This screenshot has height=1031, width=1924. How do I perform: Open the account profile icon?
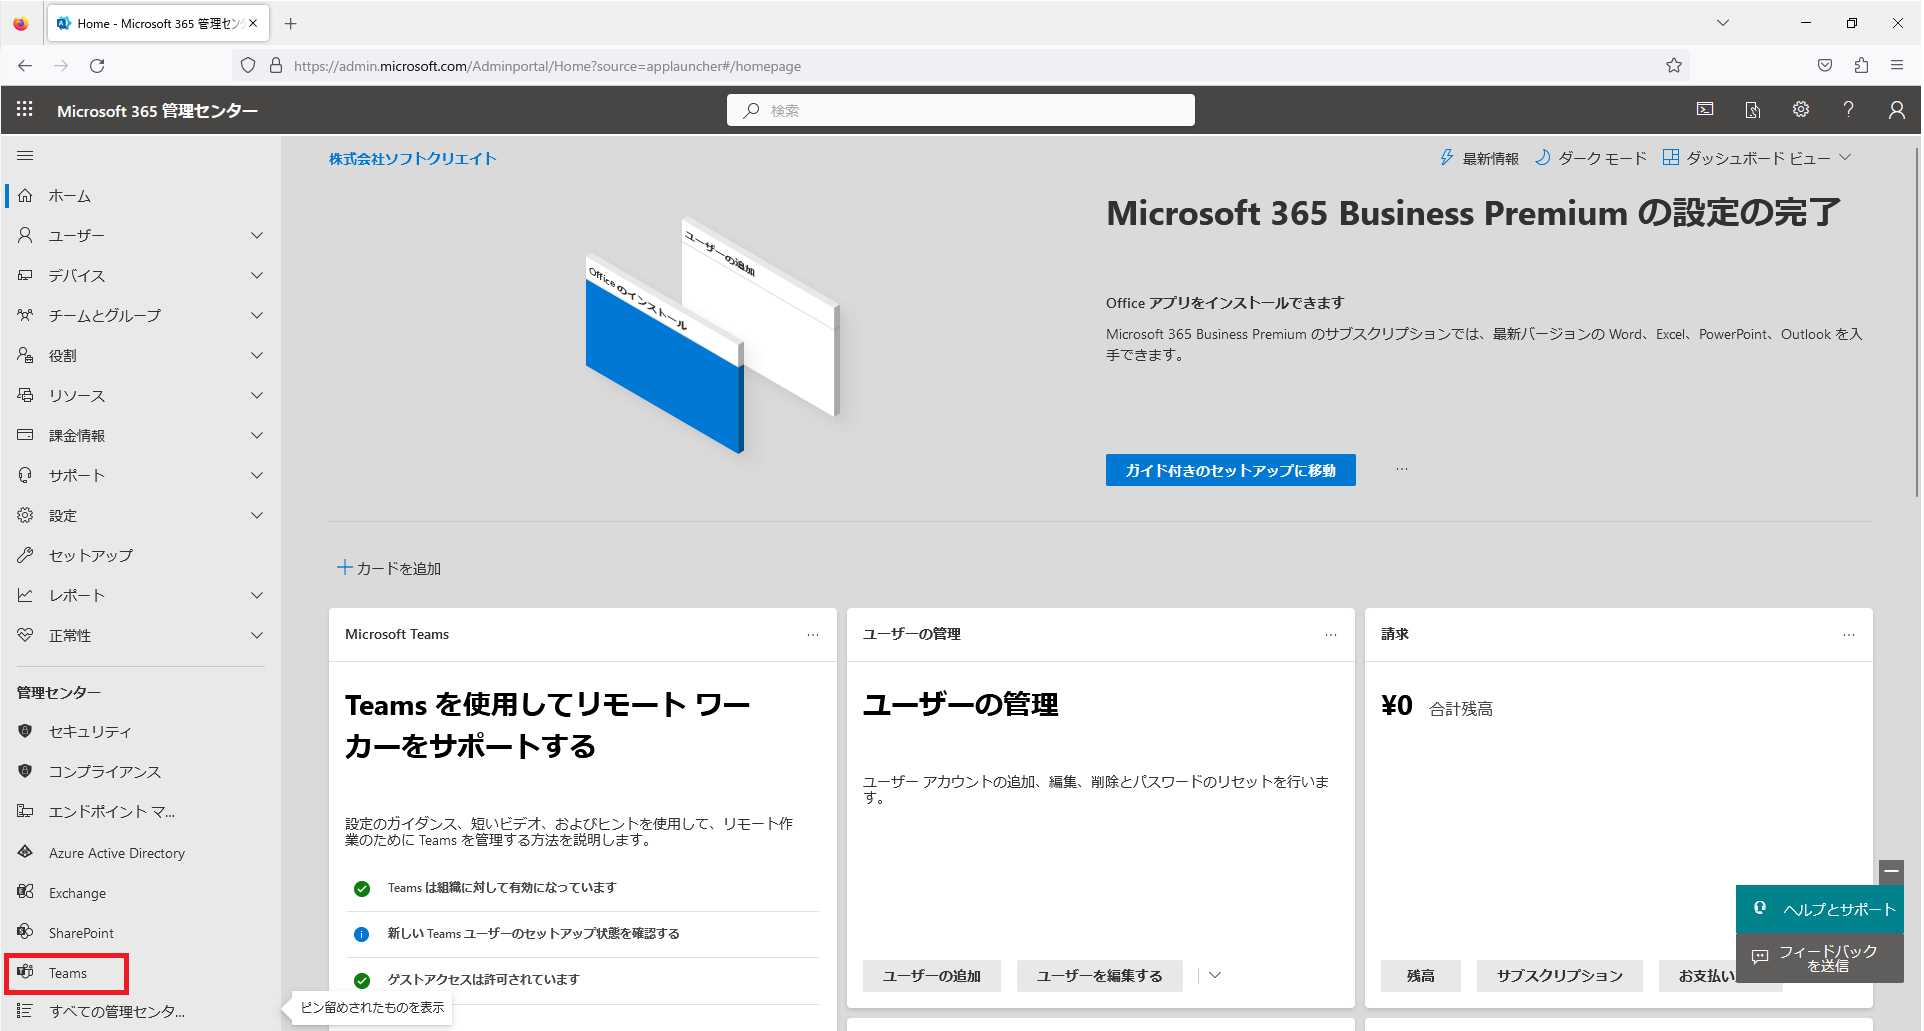[1897, 110]
